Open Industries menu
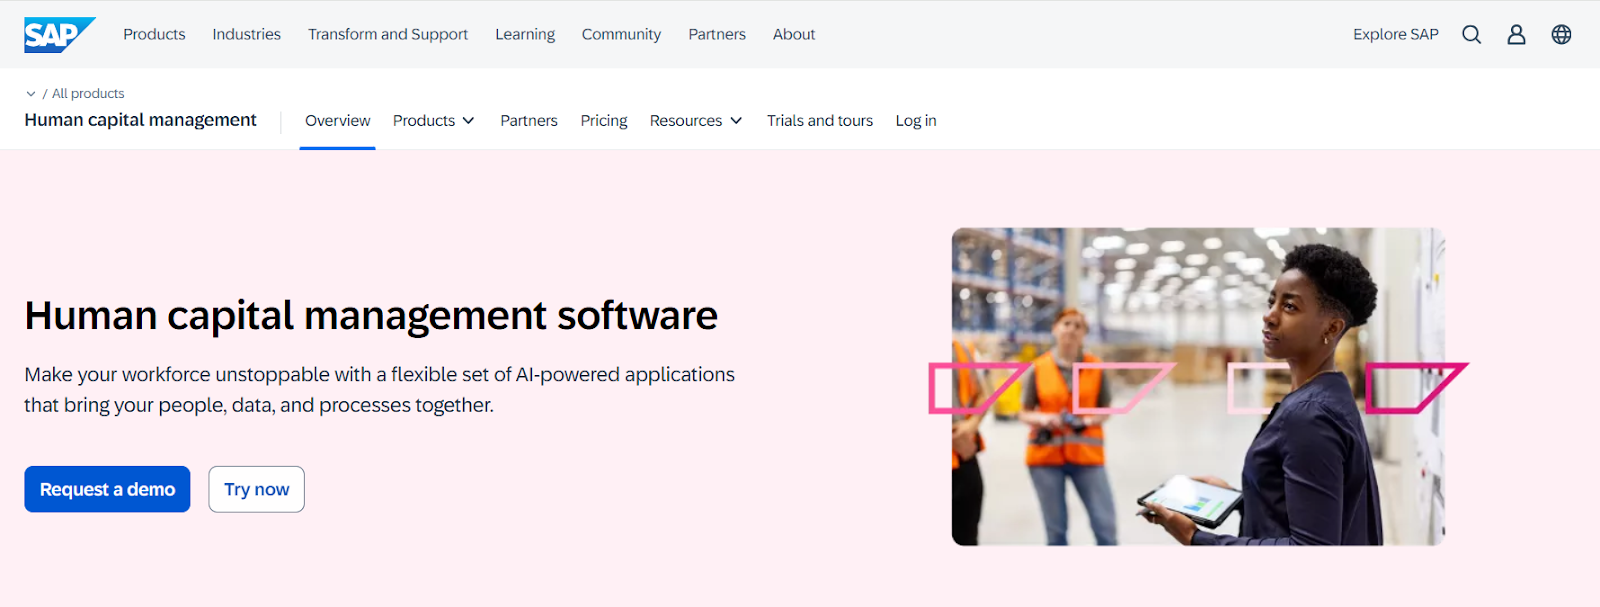1600x607 pixels. click(x=246, y=34)
